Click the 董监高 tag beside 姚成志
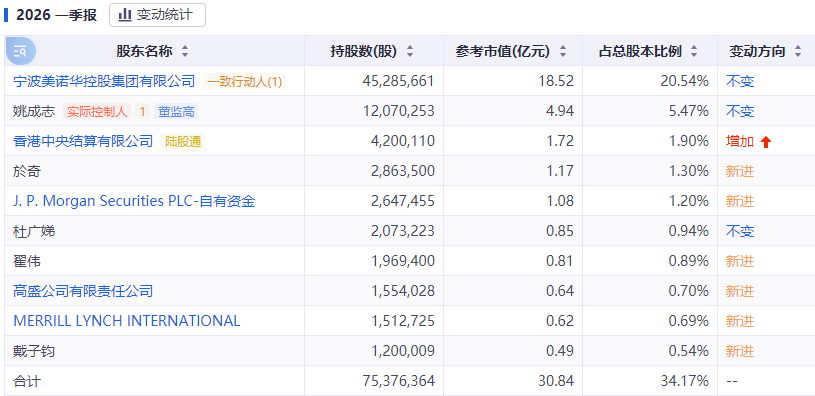Screen dimensions: 815x396 tap(176, 111)
